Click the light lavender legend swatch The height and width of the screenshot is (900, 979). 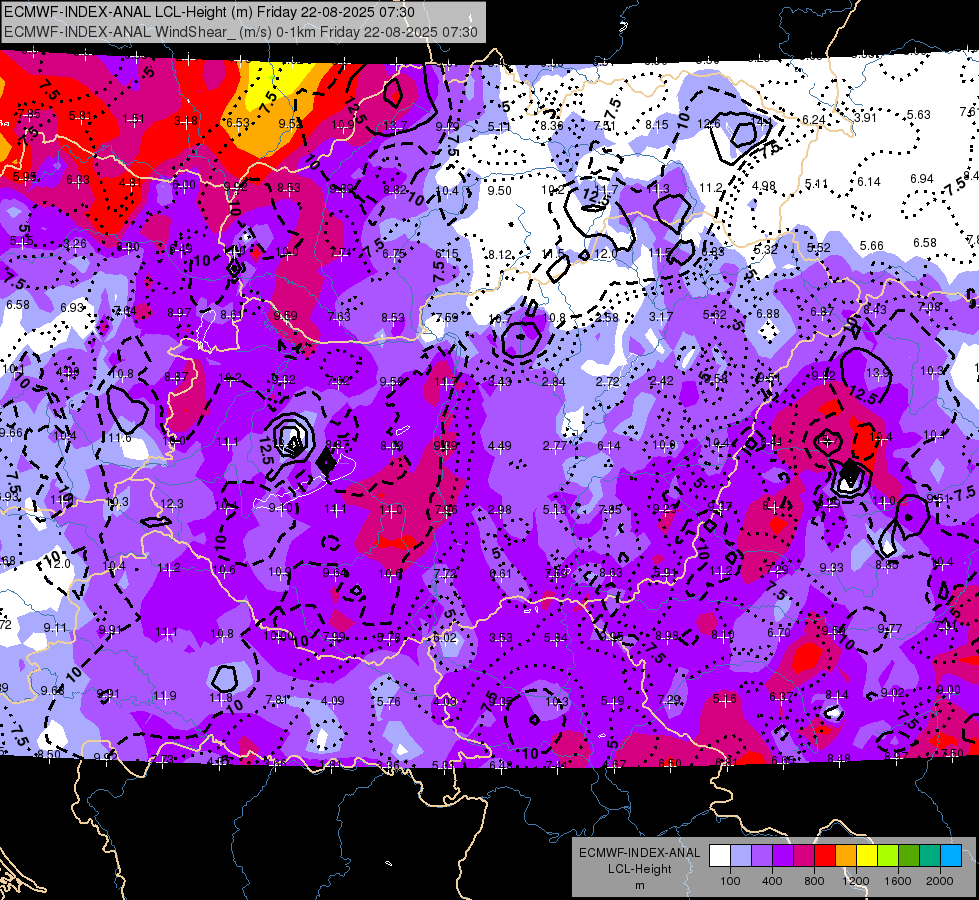point(740,856)
